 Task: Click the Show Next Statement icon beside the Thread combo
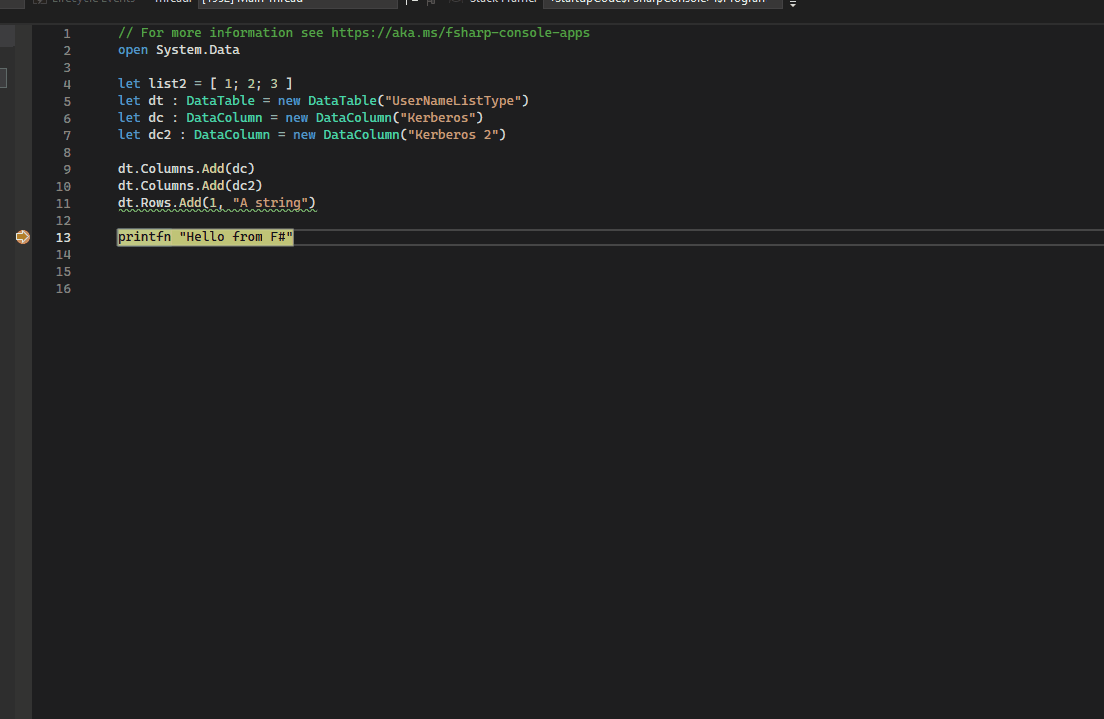coord(430,3)
